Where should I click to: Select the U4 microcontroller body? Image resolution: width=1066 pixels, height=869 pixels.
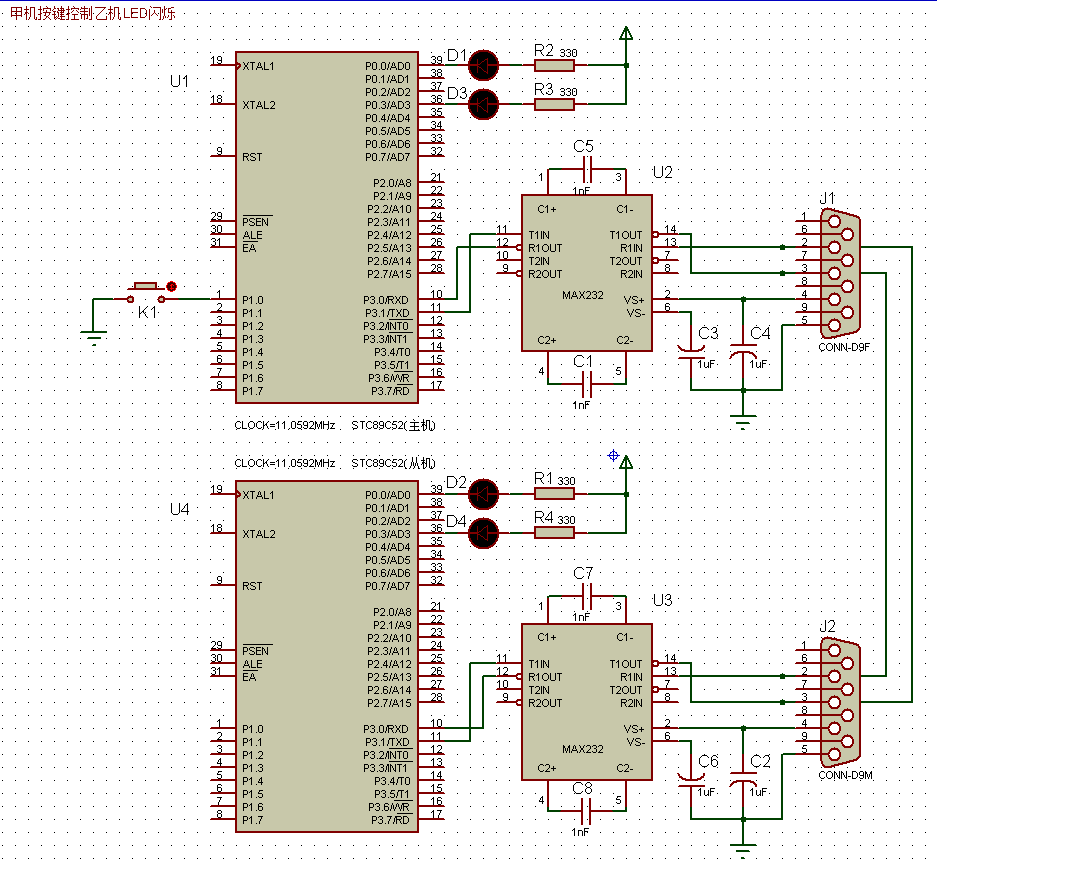click(327, 656)
